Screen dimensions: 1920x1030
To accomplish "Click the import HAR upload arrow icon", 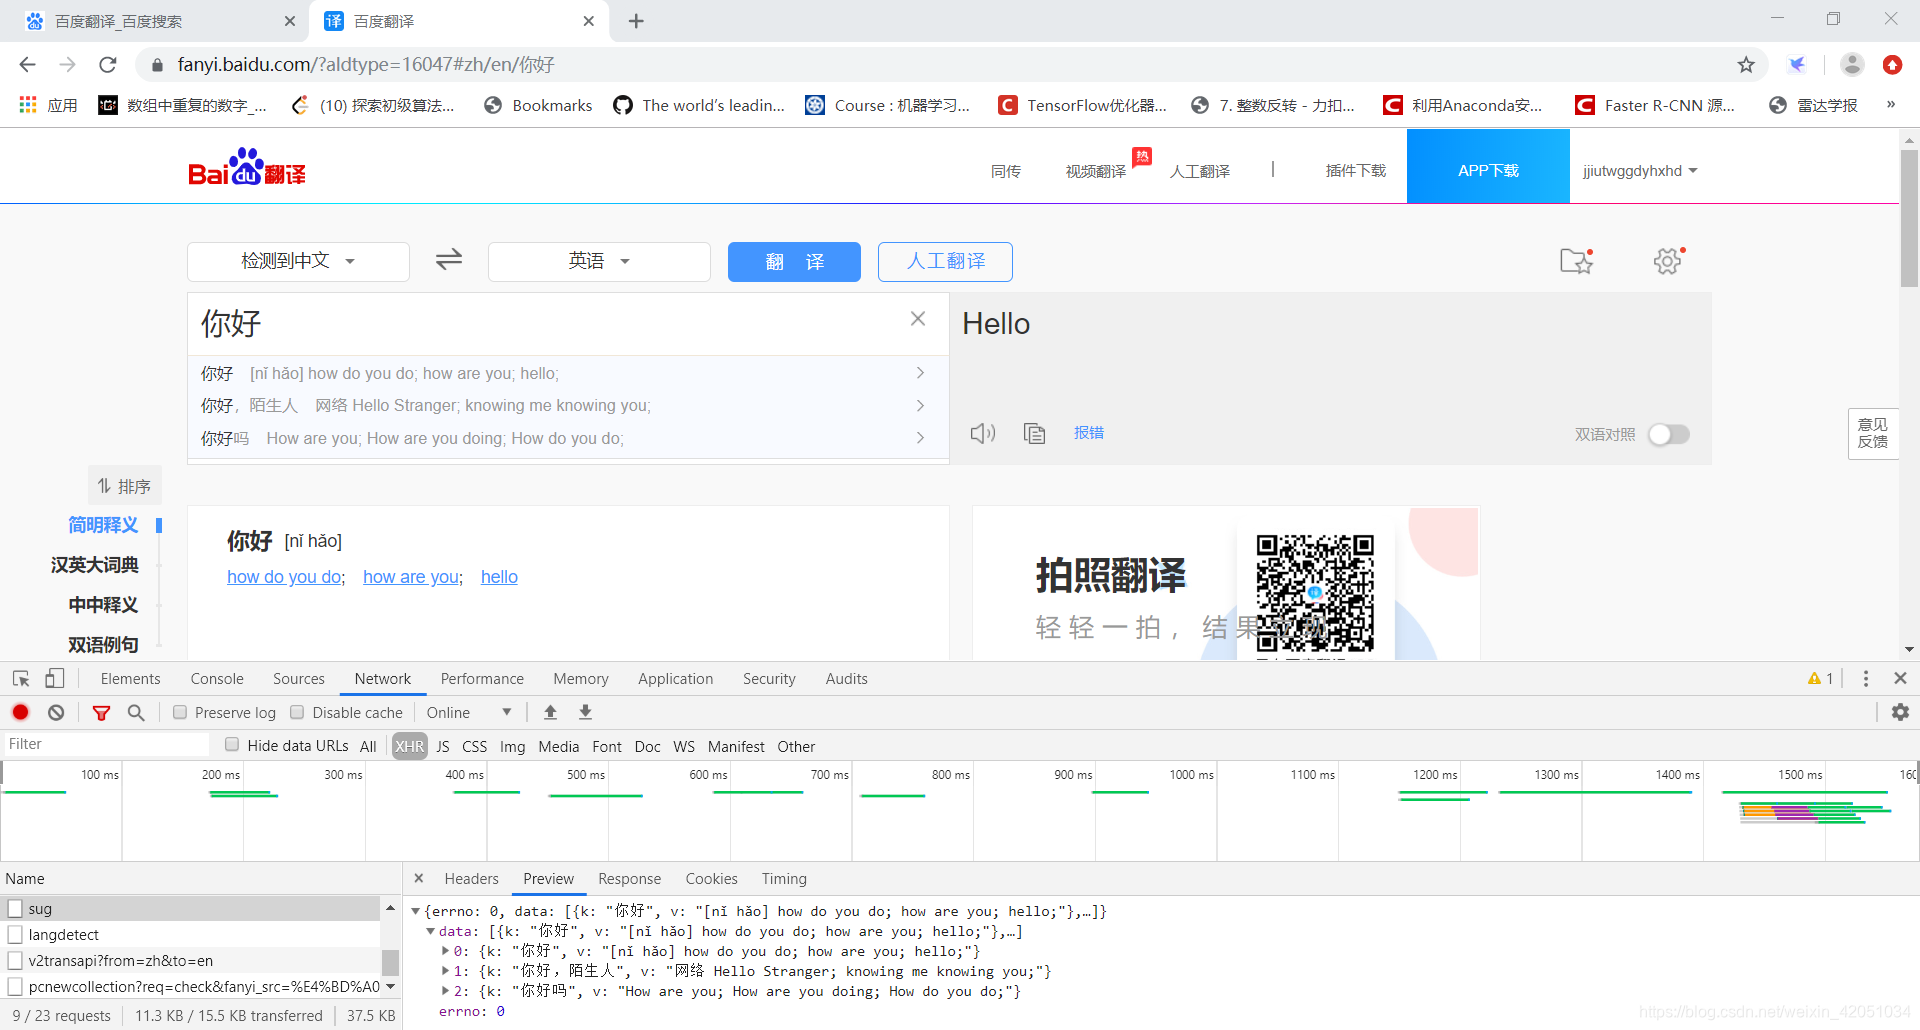I will 550,712.
